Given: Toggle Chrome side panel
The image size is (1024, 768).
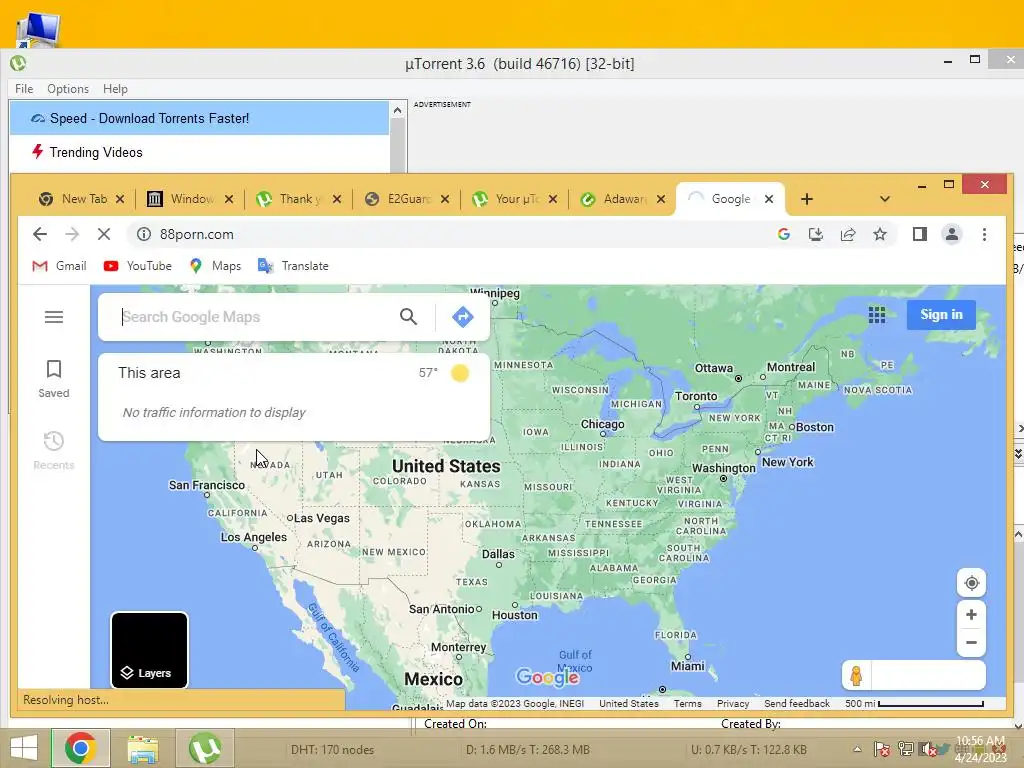Looking at the screenshot, I should click(920, 234).
